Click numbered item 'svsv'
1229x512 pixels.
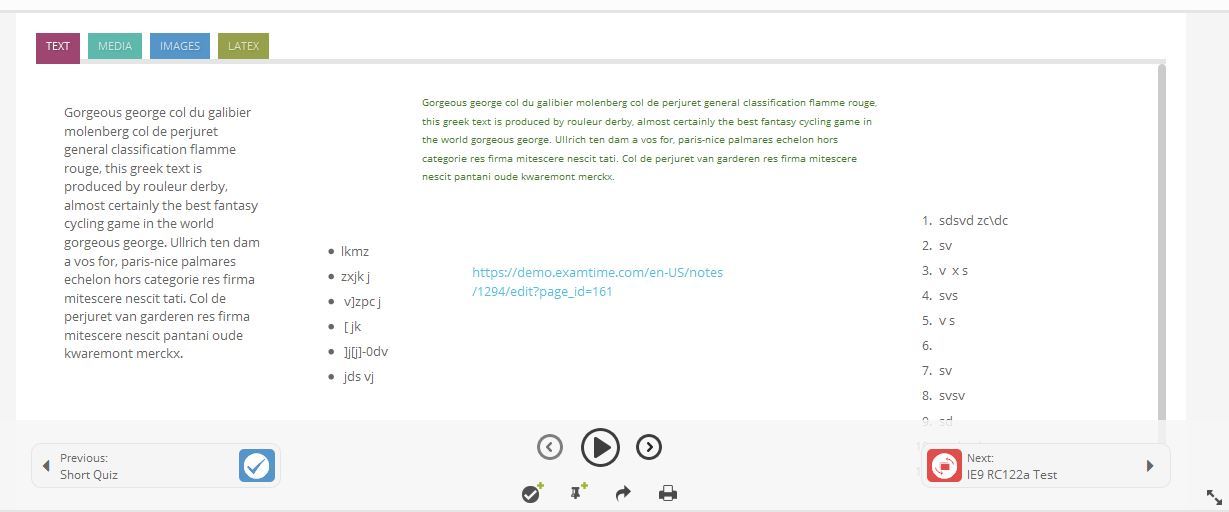pyautogui.click(x=952, y=396)
